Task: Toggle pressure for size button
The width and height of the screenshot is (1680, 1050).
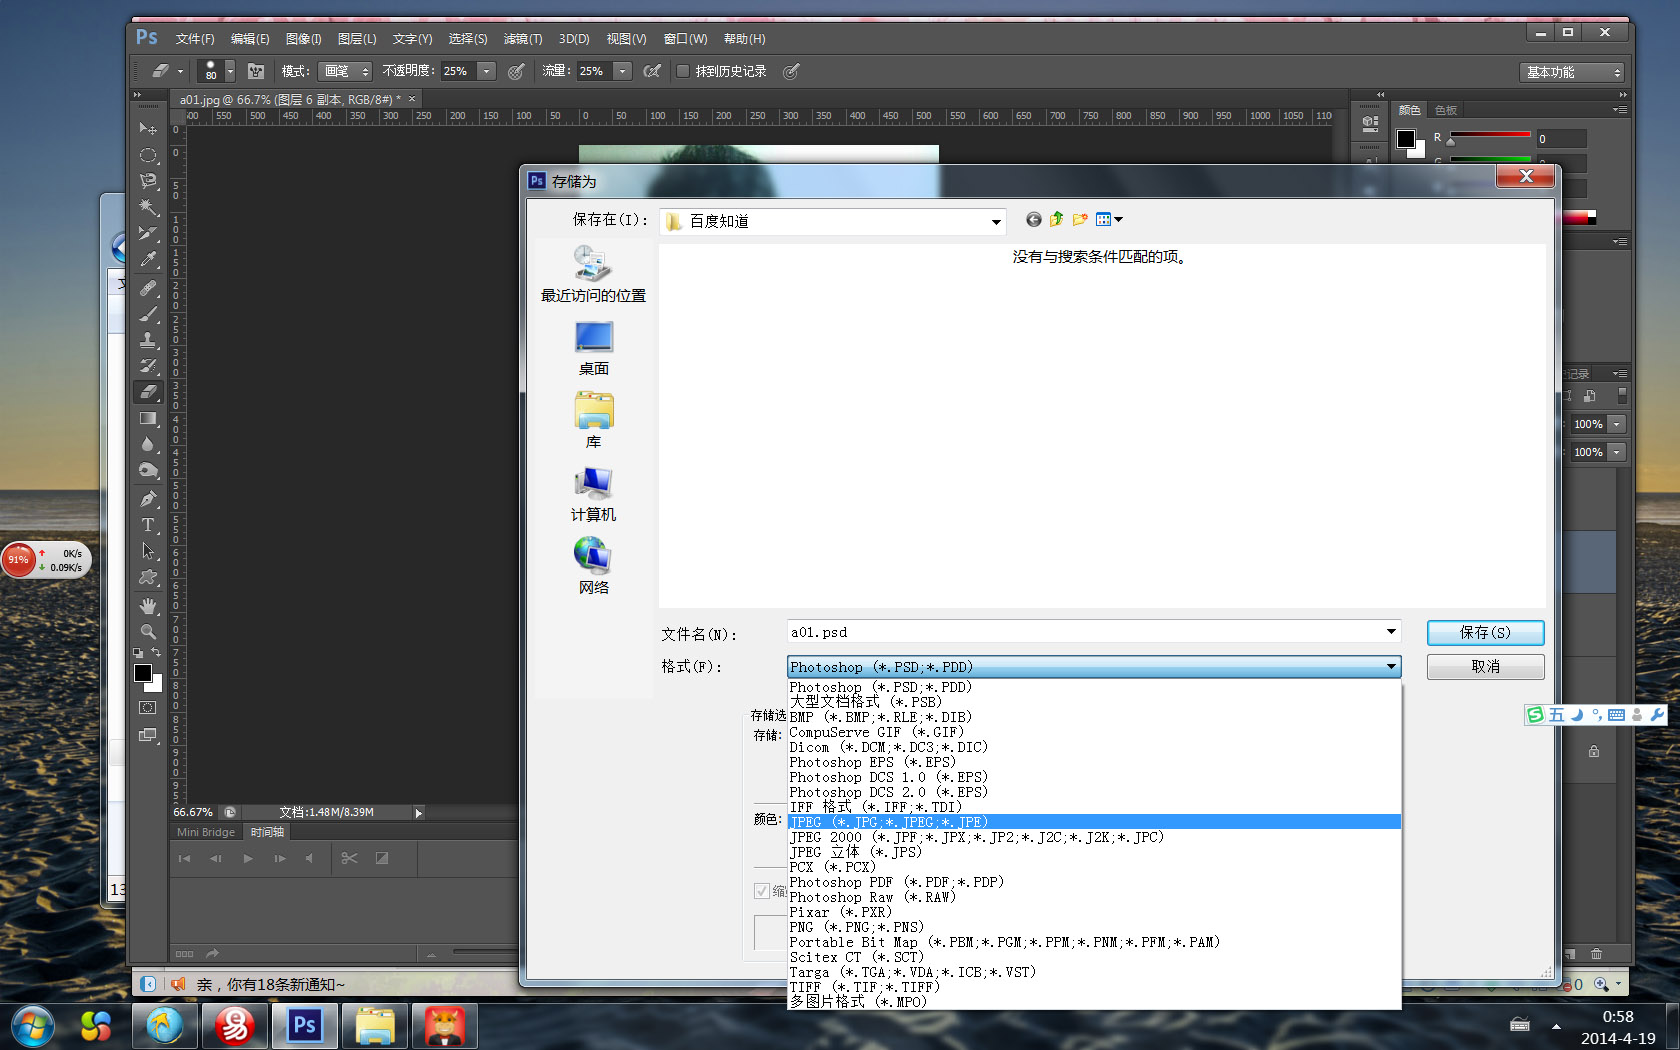Action: (791, 71)
